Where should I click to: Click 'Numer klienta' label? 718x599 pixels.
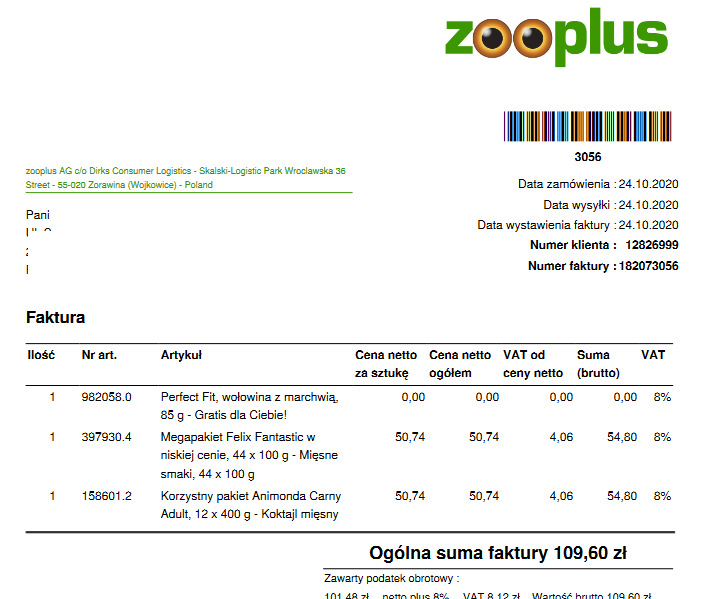click(573, 245)
